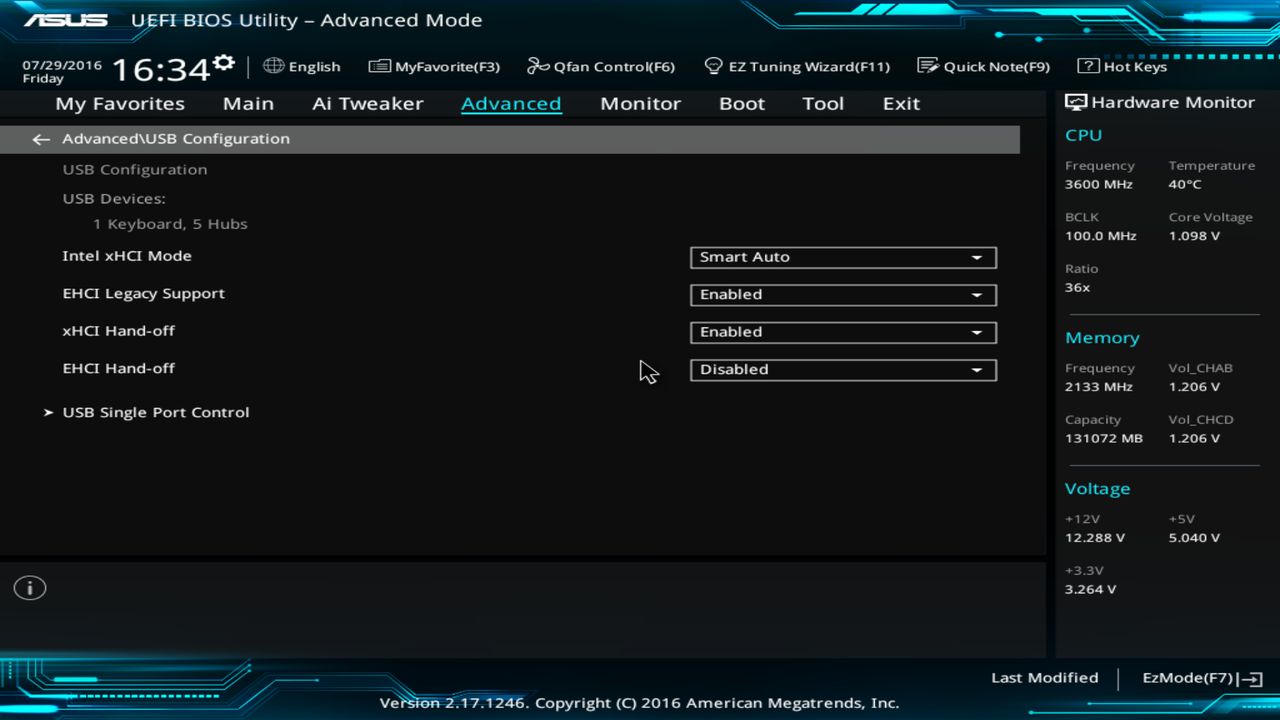Open the Qfan Control utility
Screen dimensions: 1280x720
pyautogui.click(x=601, y=66)
